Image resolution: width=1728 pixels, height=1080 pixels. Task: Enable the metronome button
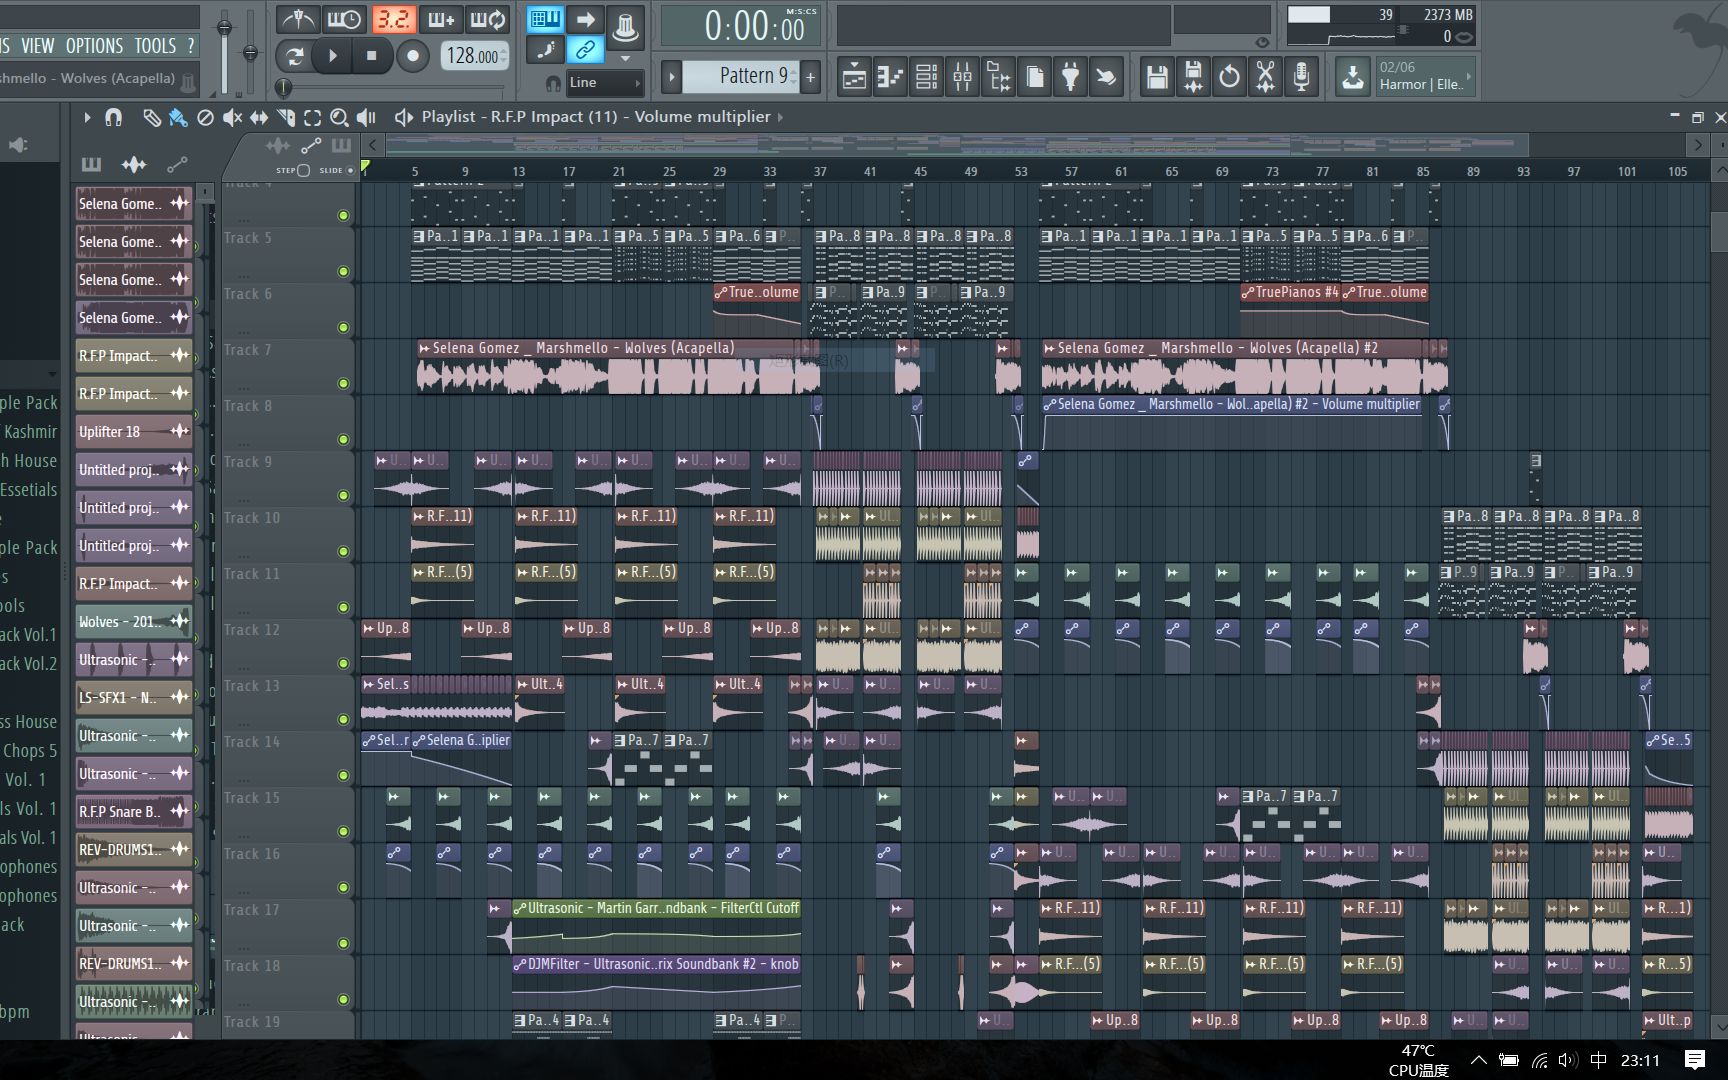point(297,19)
